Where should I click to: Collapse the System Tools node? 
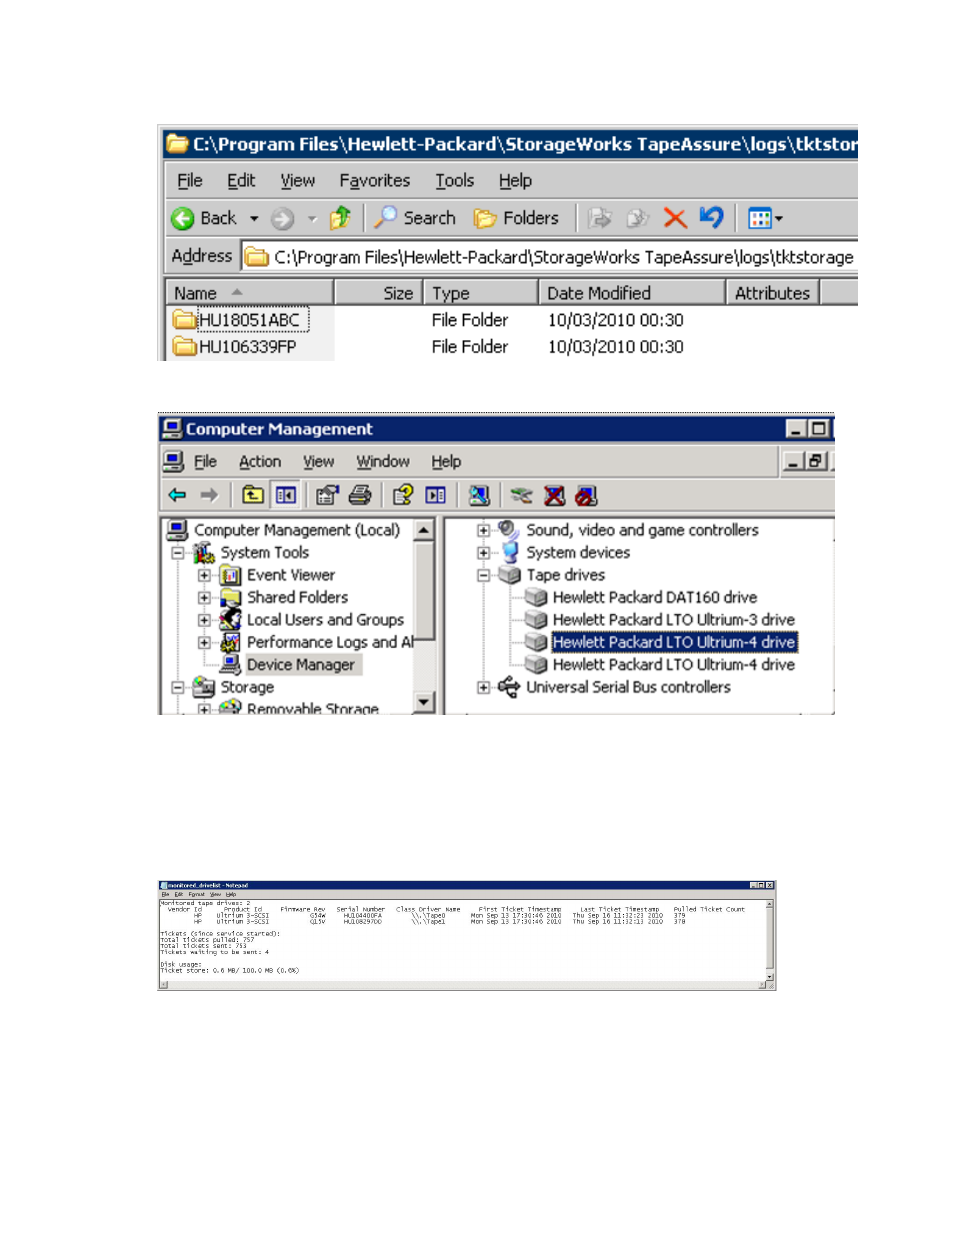(178, 553)
